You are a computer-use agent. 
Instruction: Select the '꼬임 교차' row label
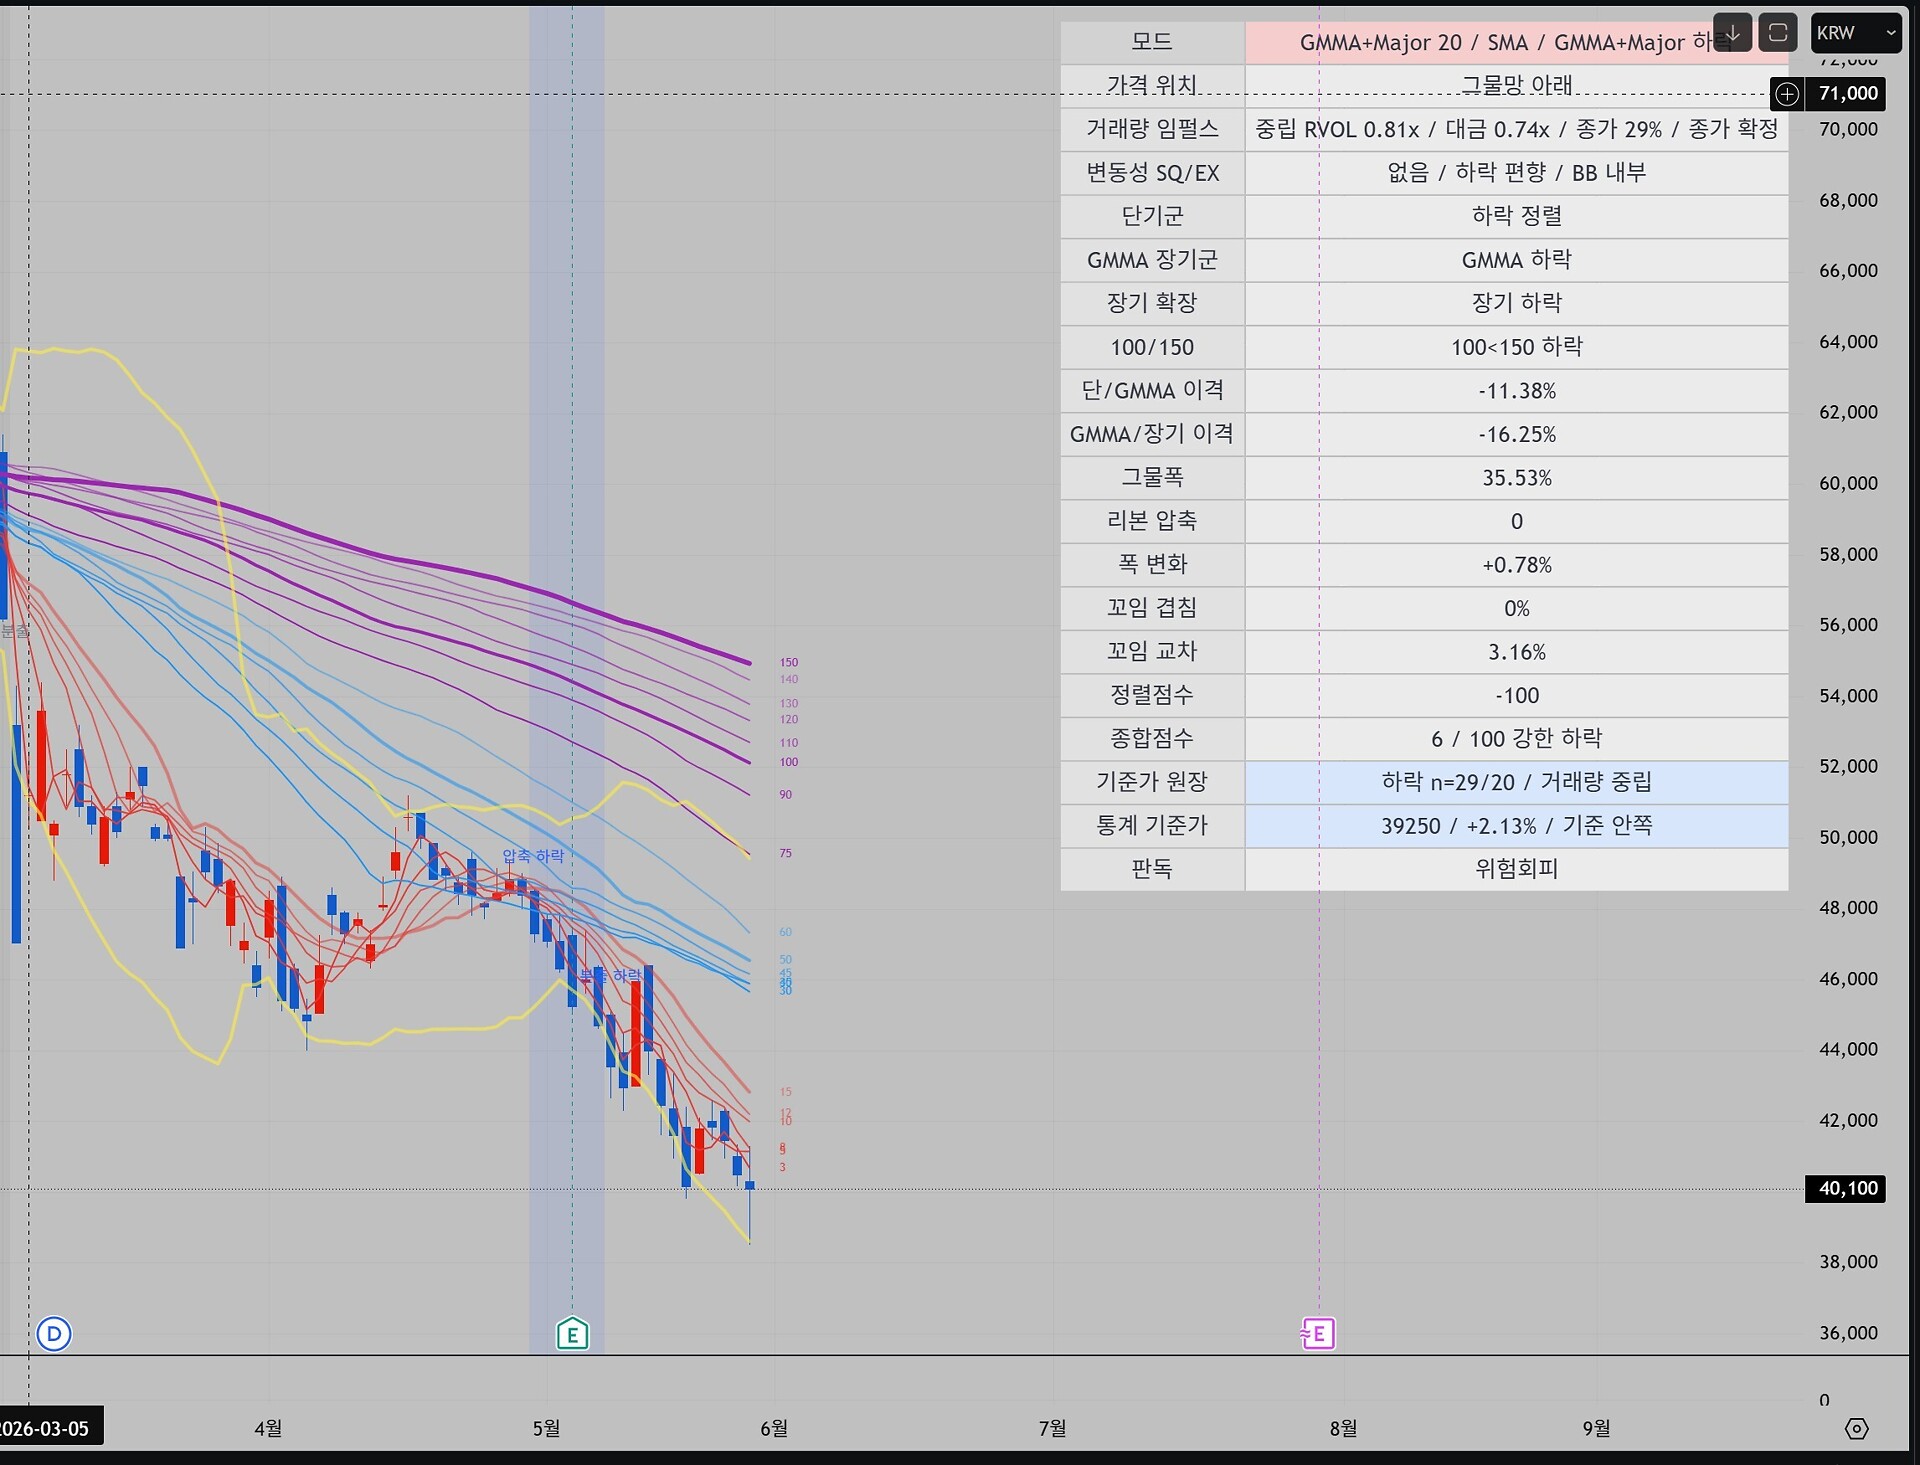point(1152,651)
